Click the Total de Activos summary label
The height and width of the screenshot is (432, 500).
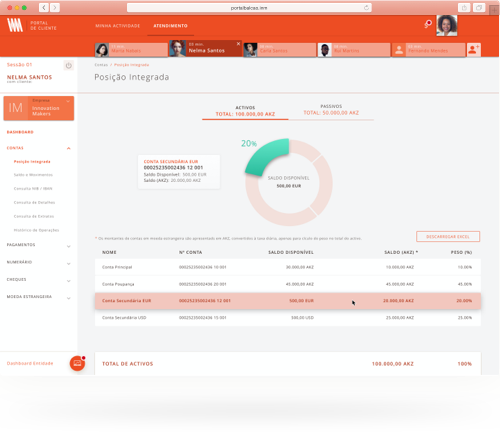(x=128, y=364)
